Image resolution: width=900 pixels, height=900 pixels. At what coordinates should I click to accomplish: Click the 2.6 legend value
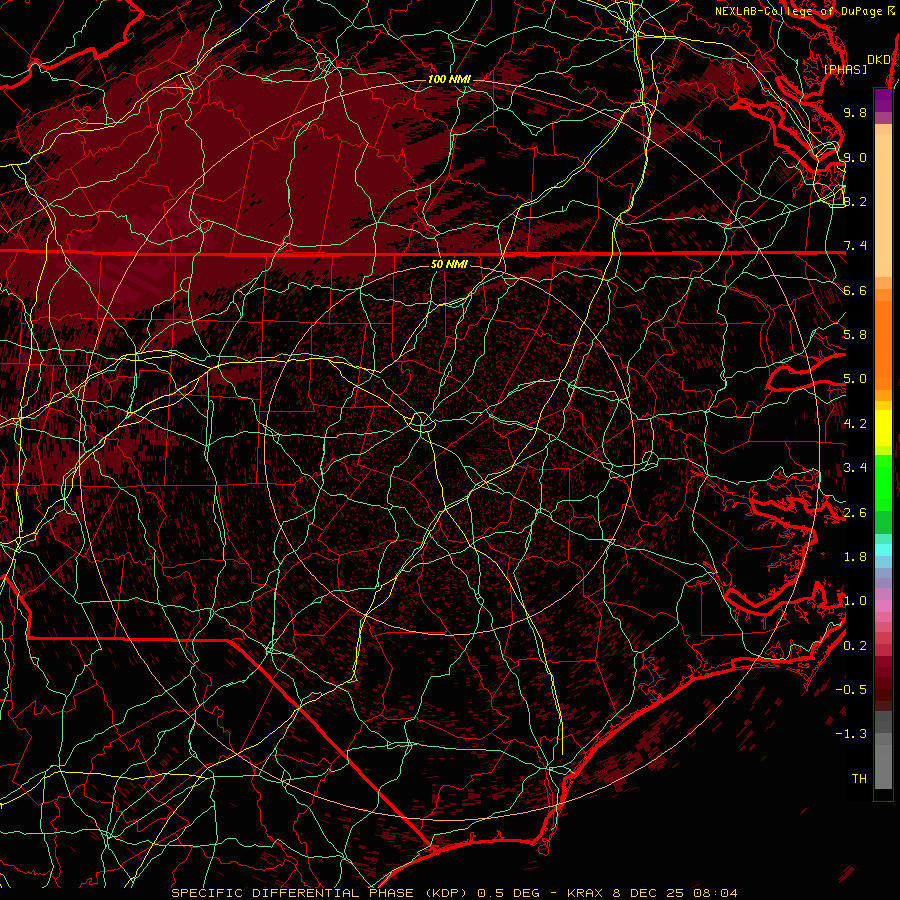(x=855, y=513)
